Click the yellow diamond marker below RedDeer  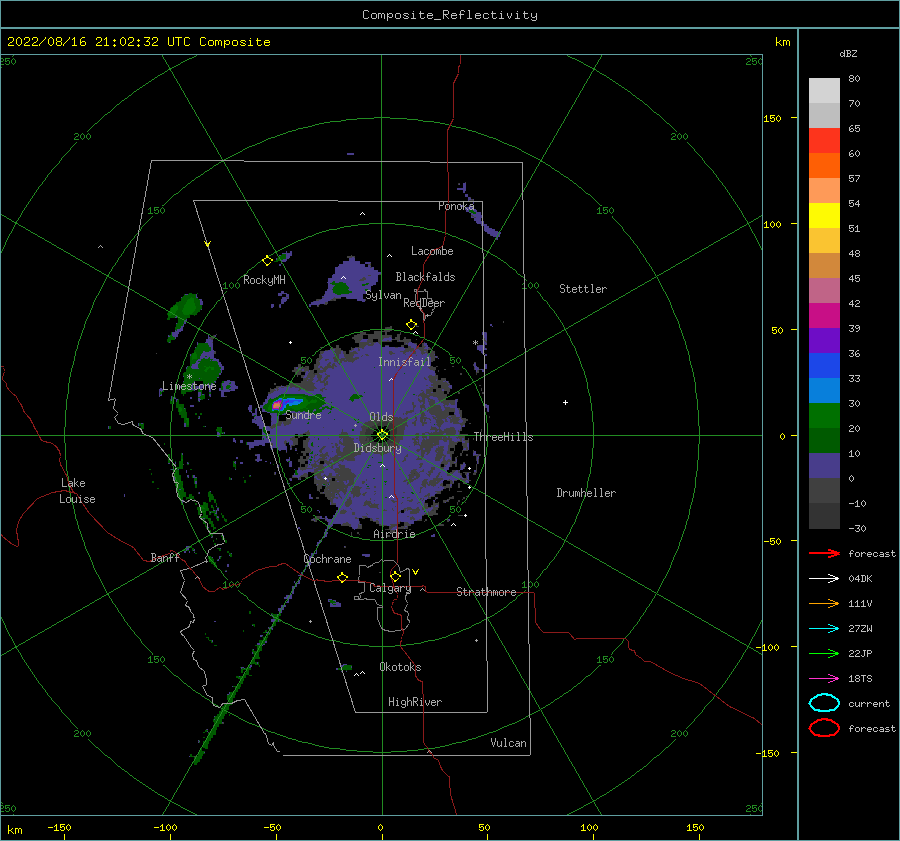(412, 325)
